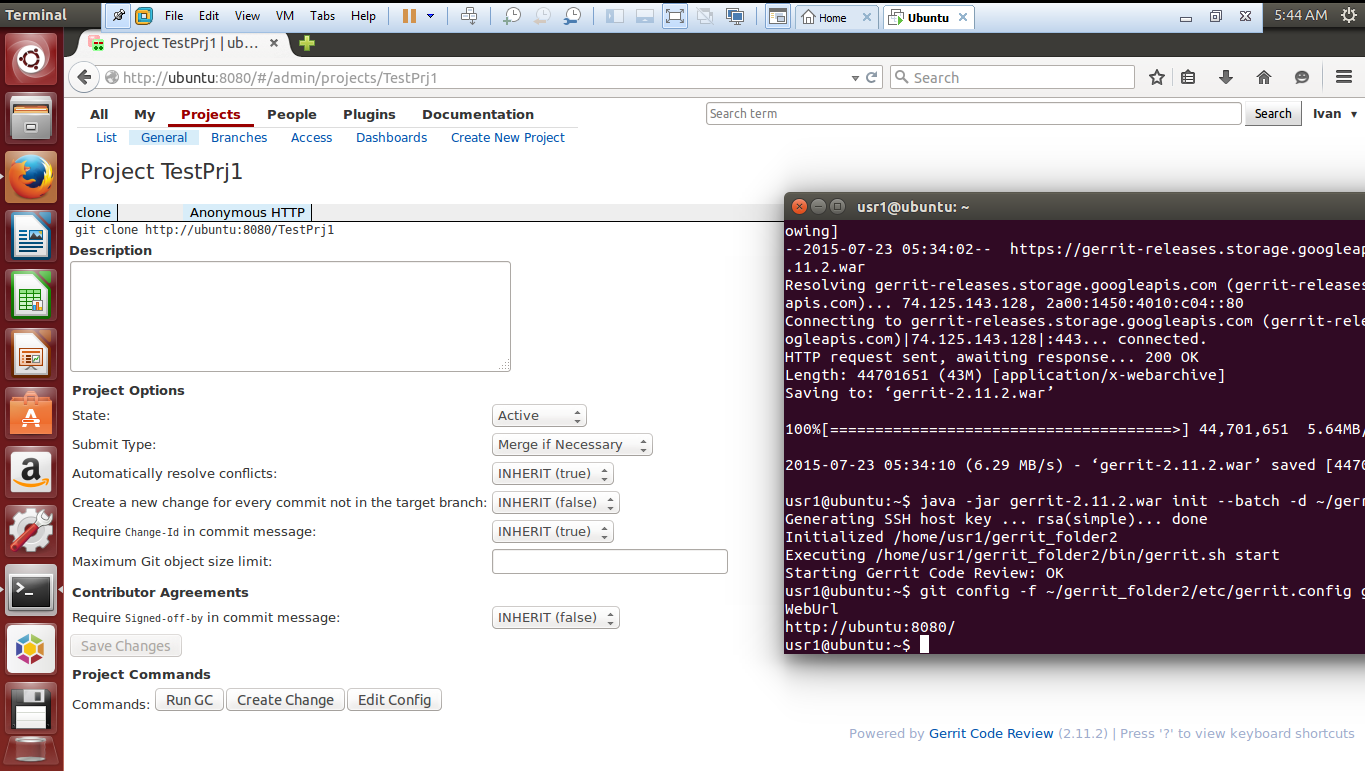Expand the Submit Type dropdown
Viewport: 1365px width, 771px height.
click(x=572, y=445)
